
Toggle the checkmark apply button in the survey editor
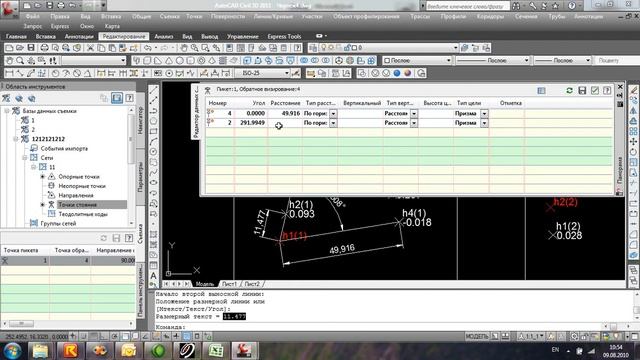pyautogui.click(x=595, y=91)
